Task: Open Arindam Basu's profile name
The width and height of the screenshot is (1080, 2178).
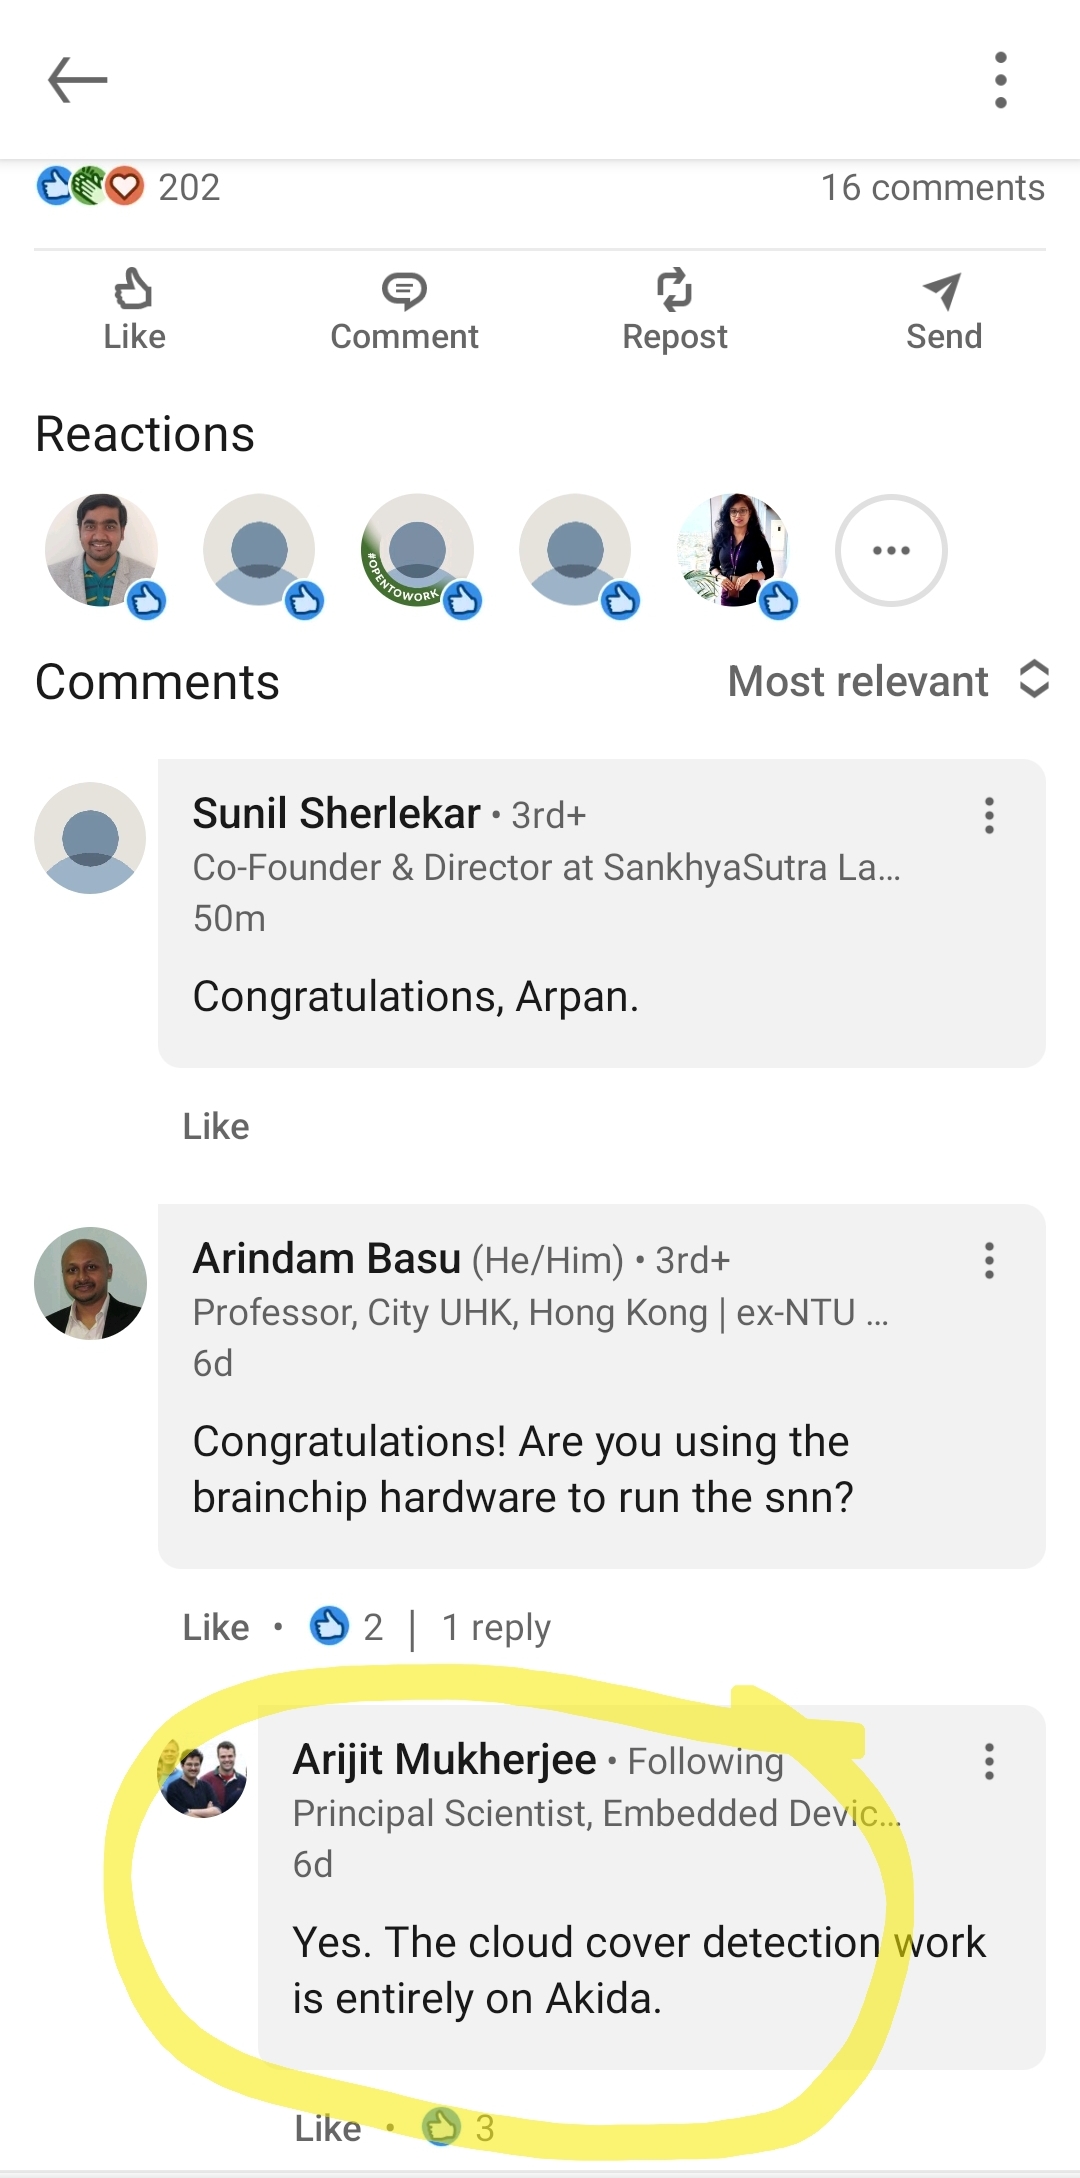Action: pos(327,1259)
